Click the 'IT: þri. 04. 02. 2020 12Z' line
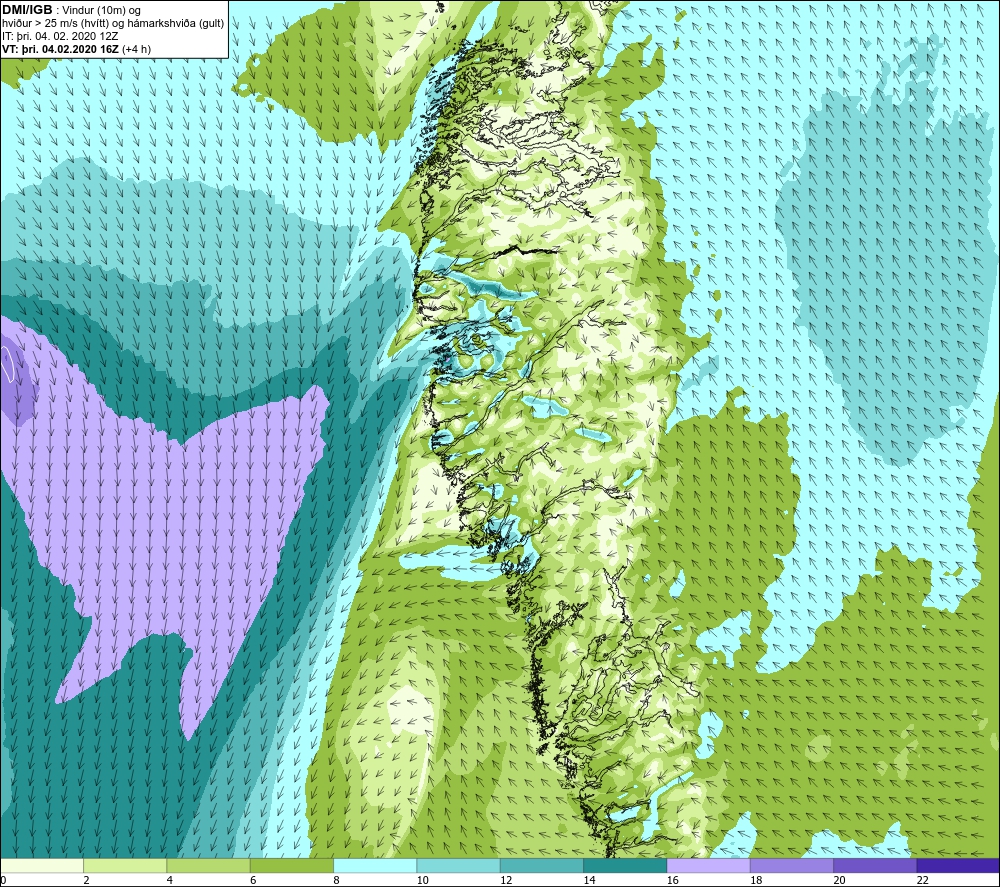Viewport: 1000px width, 887px height. pos(60,36)
